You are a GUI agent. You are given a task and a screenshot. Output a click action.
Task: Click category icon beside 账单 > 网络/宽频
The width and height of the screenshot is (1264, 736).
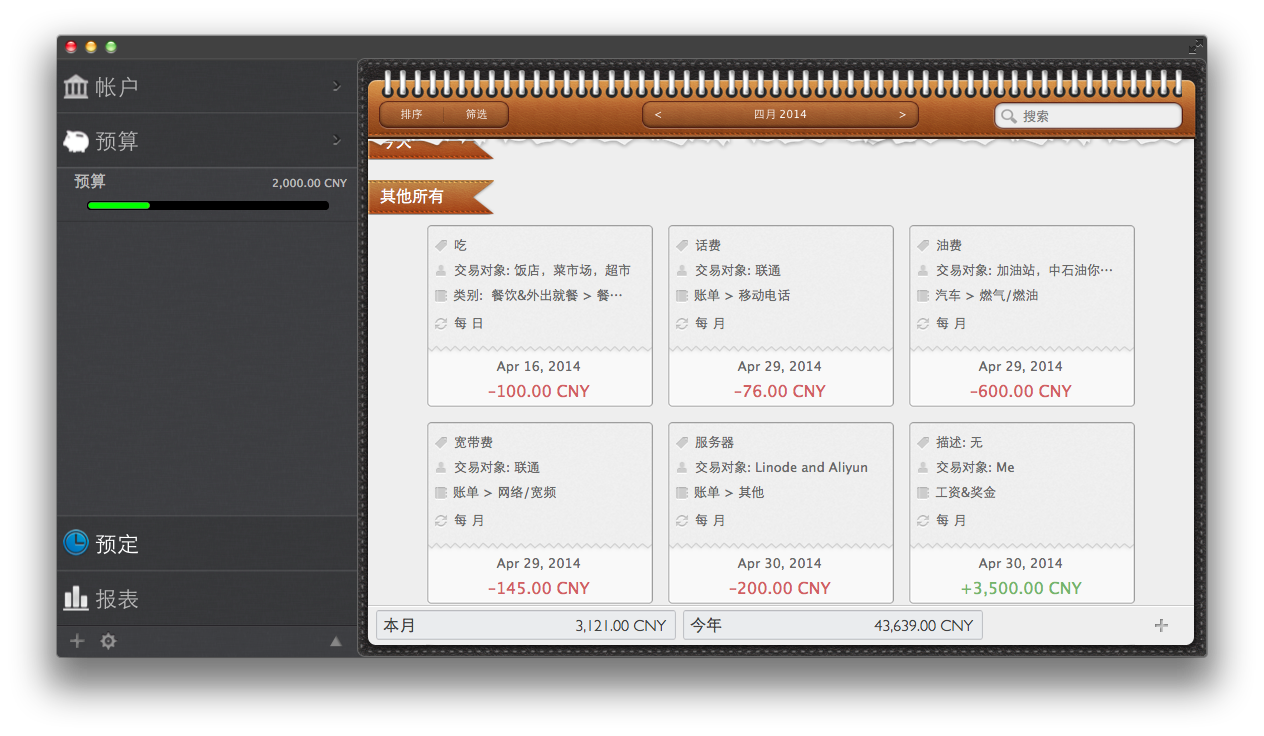coord(441,493)
